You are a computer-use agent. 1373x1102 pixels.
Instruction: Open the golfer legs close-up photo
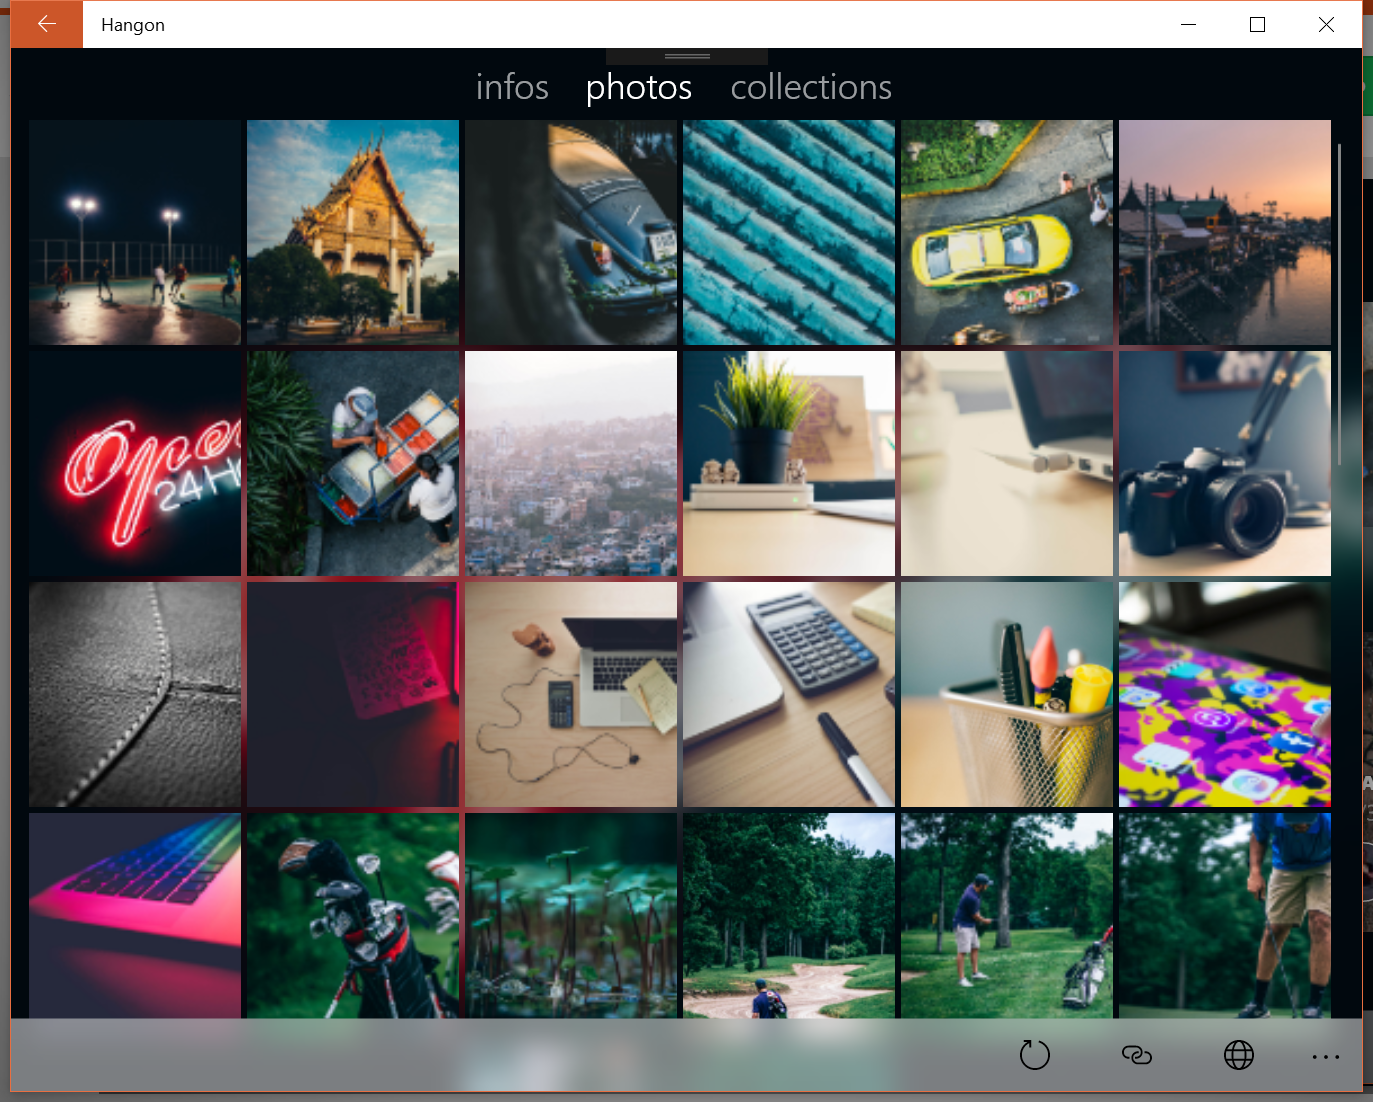pos(1225,915)
